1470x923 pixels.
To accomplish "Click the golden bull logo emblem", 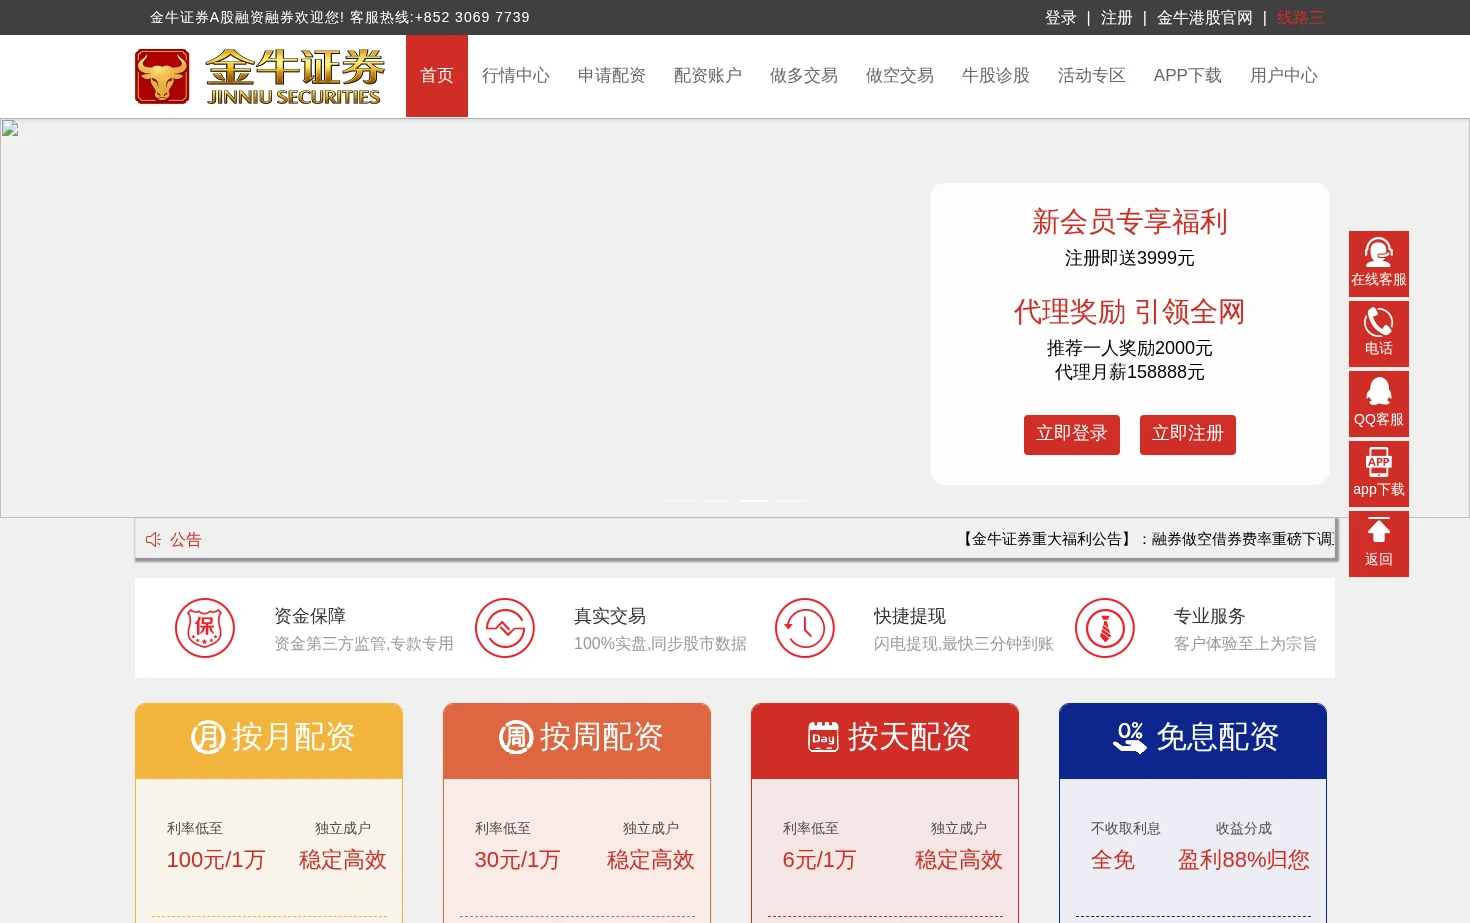I will [162, 77].
